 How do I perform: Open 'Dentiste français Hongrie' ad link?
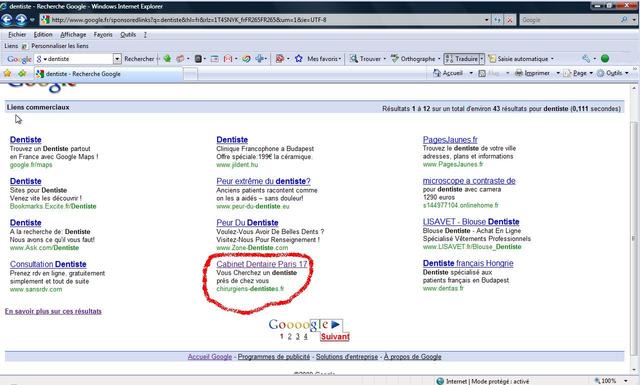point(468,263)
